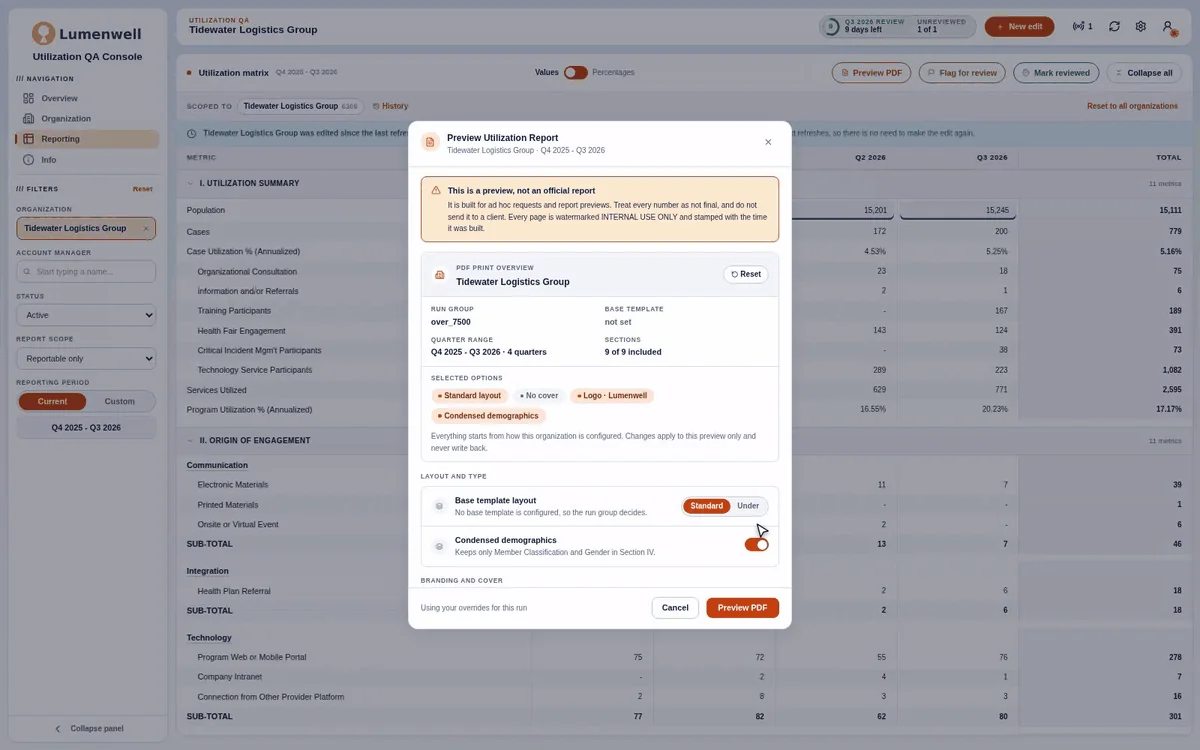Click the Account Manager name input field
The height and width of the screenshot is (750, 1200).
click(86, 272)
